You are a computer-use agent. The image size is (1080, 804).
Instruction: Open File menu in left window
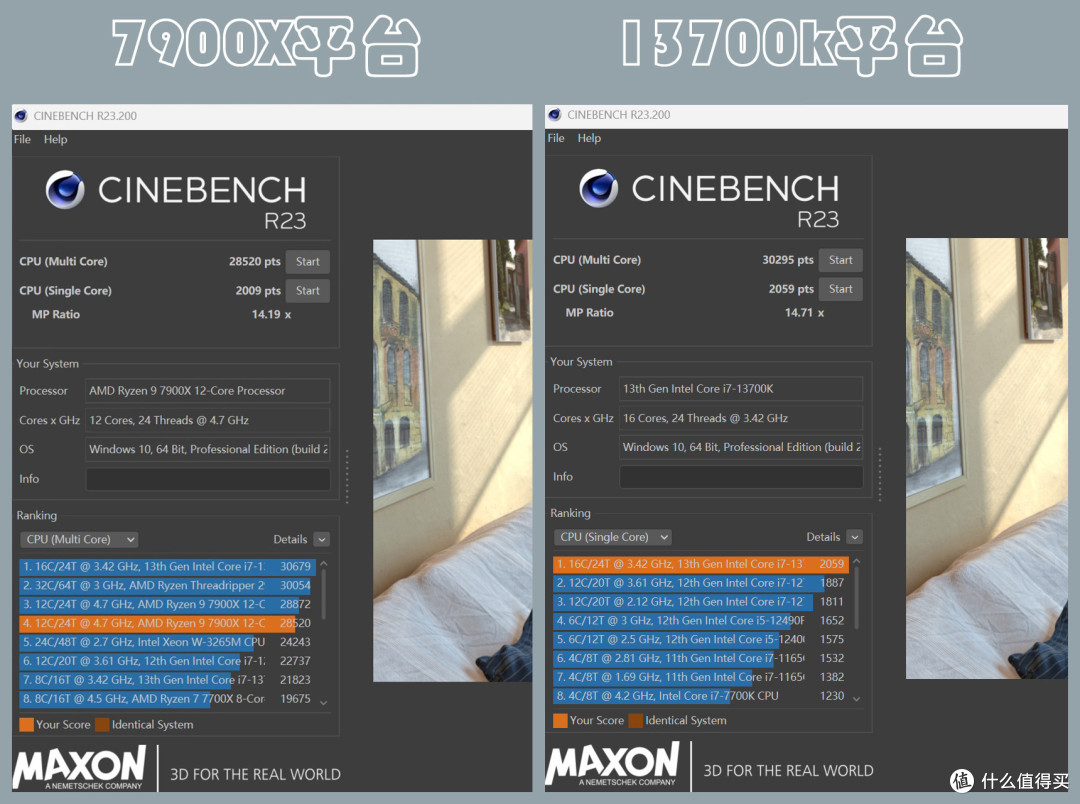[22, 139]
